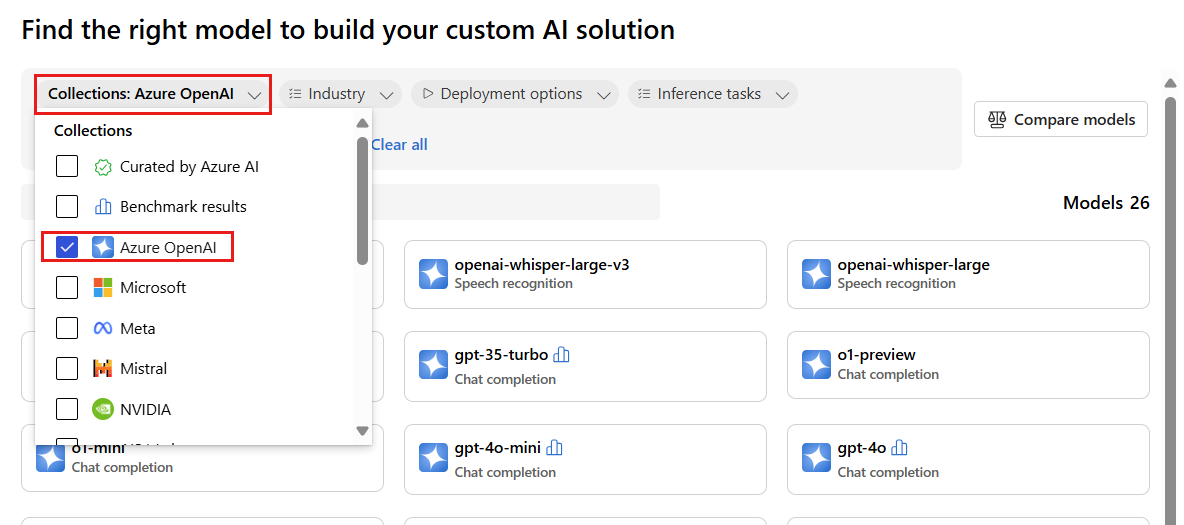Enable the Microsoft collection checkbox
The width and height of the screenshot is (1184, 525).
click(67, 288)
